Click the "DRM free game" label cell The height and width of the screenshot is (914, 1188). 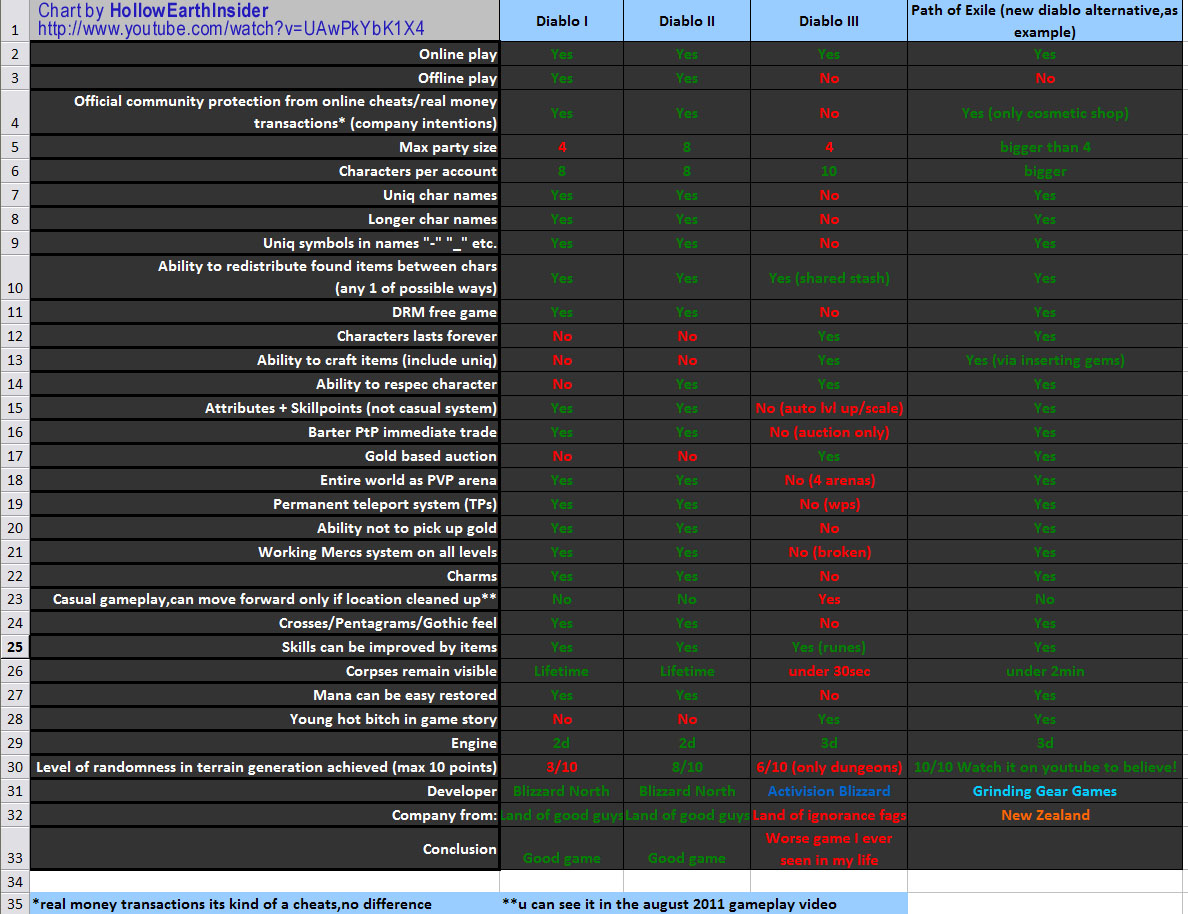tap(264, 312)
